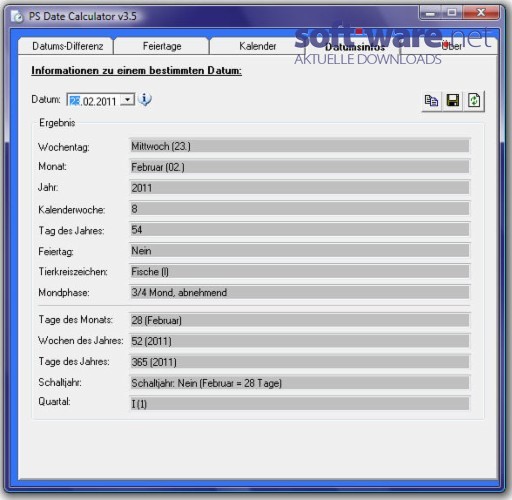This screenshot has width=512, height=500.
Task: Switch to the Feiertage tab
Action: pyautogui.click(x=162, y=46)
